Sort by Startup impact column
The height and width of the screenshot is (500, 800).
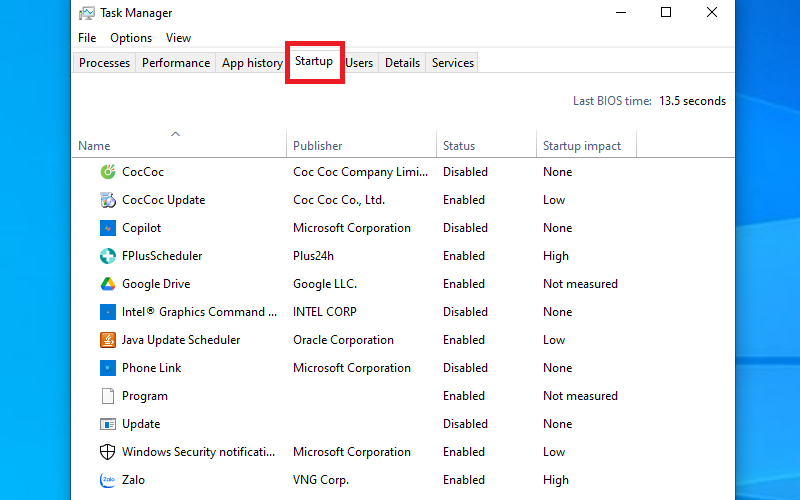[582, 146]
